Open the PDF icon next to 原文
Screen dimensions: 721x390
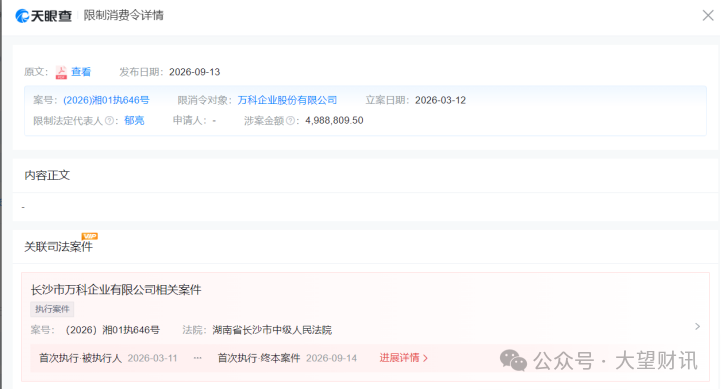(x=61, y=72)
